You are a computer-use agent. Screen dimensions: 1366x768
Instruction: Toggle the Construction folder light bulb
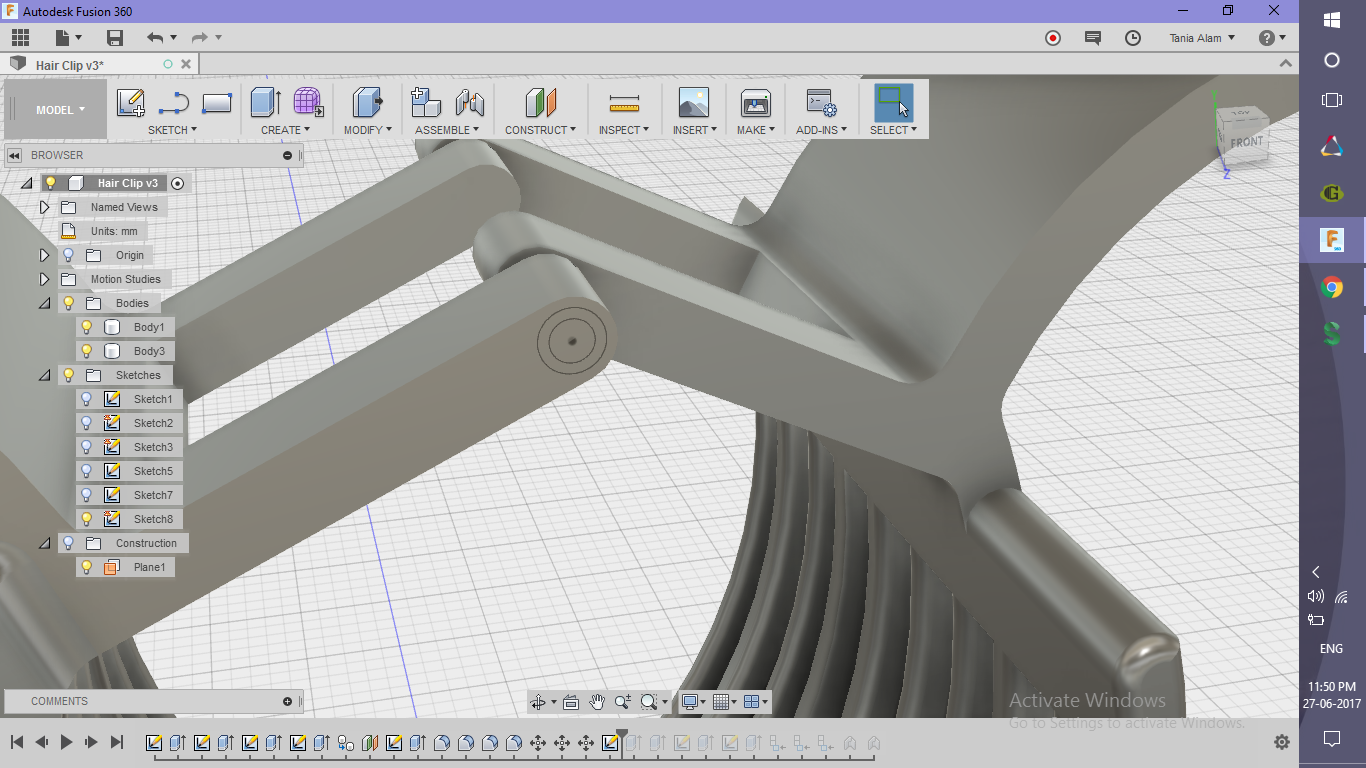pyautogui.click(x=69, y=543)
